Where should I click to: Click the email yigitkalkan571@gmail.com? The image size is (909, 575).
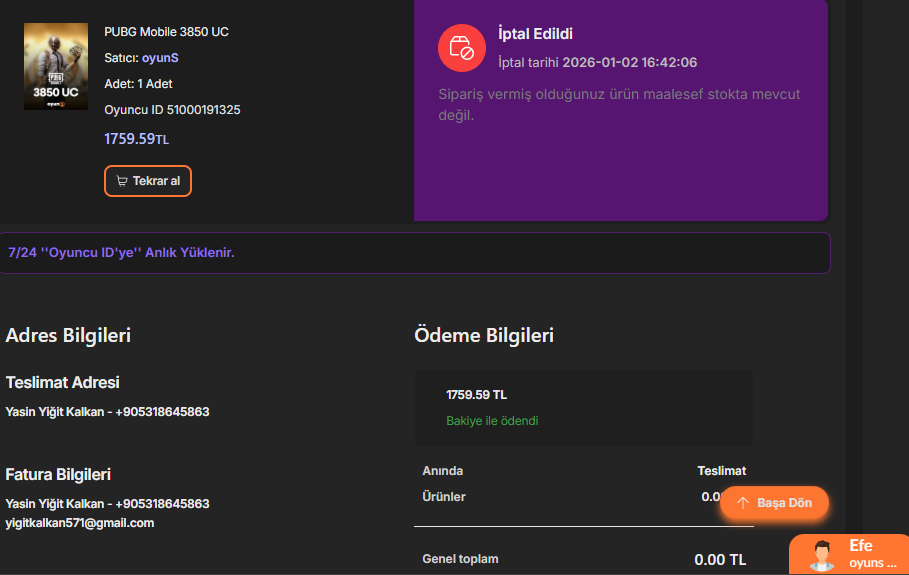click(x=79, y=523)
